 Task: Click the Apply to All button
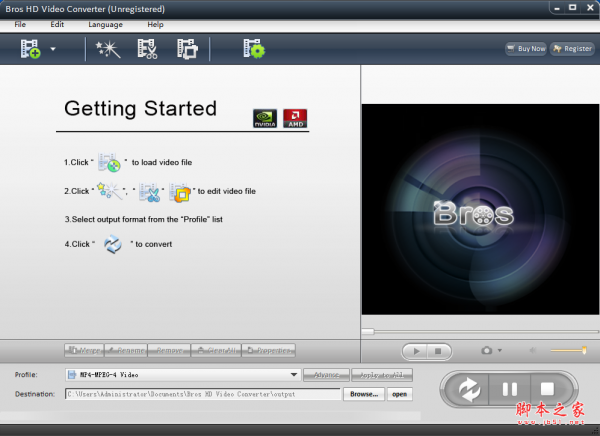382,375
